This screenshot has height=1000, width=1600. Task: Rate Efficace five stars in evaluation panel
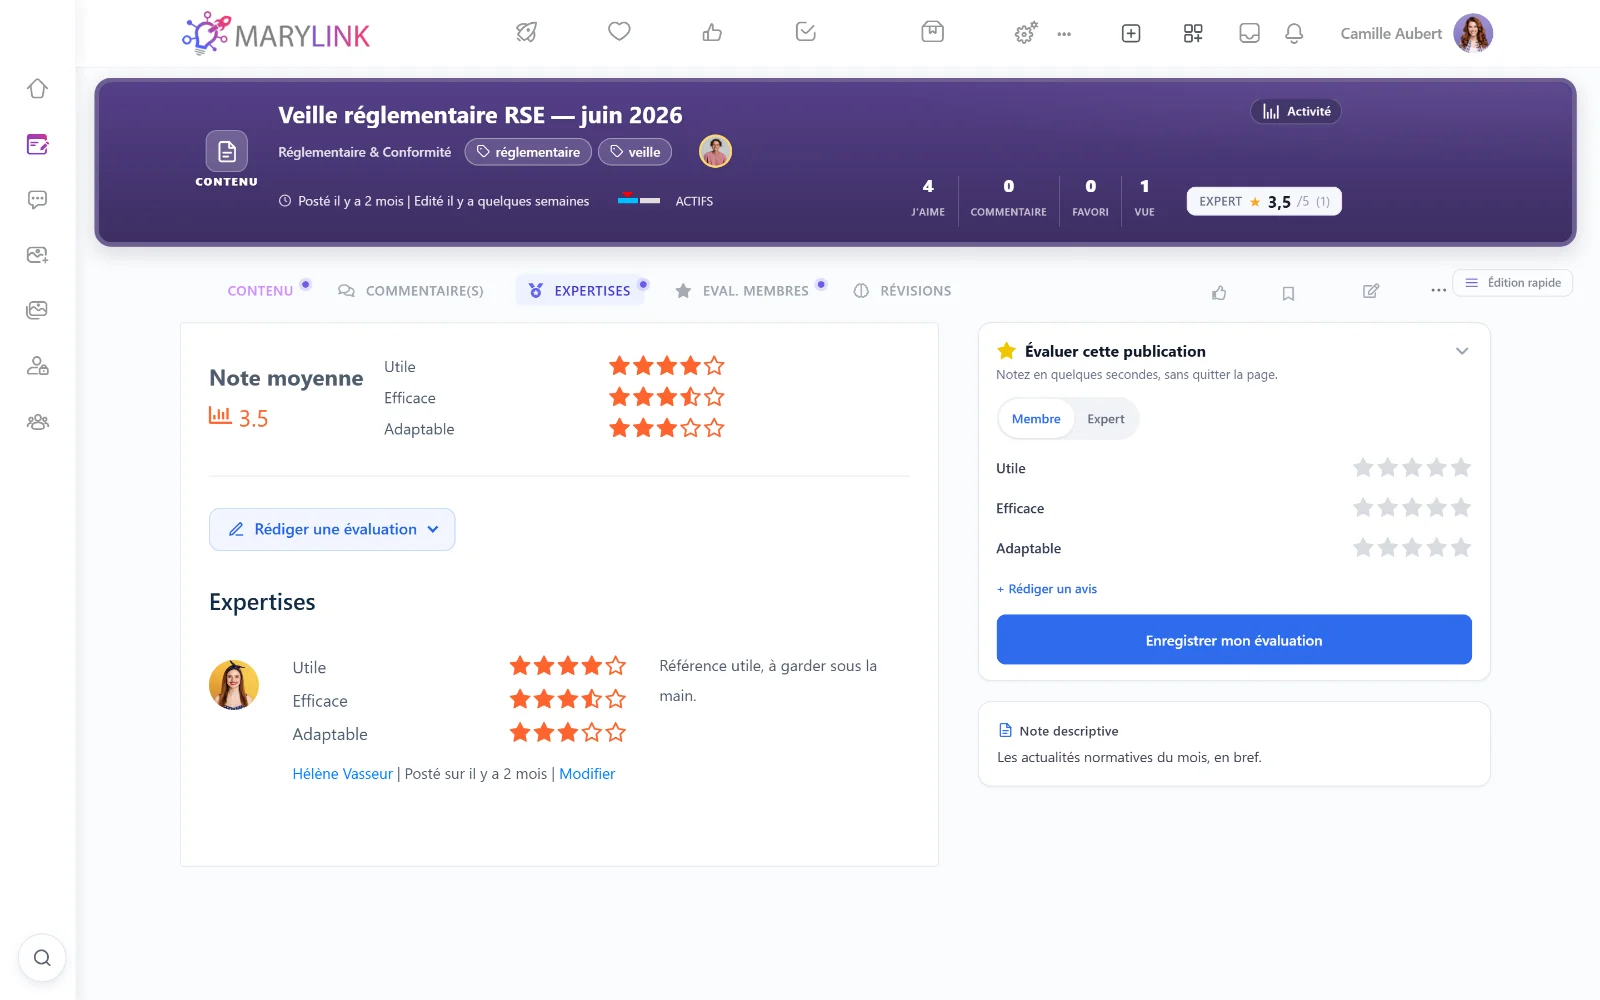1461,507
